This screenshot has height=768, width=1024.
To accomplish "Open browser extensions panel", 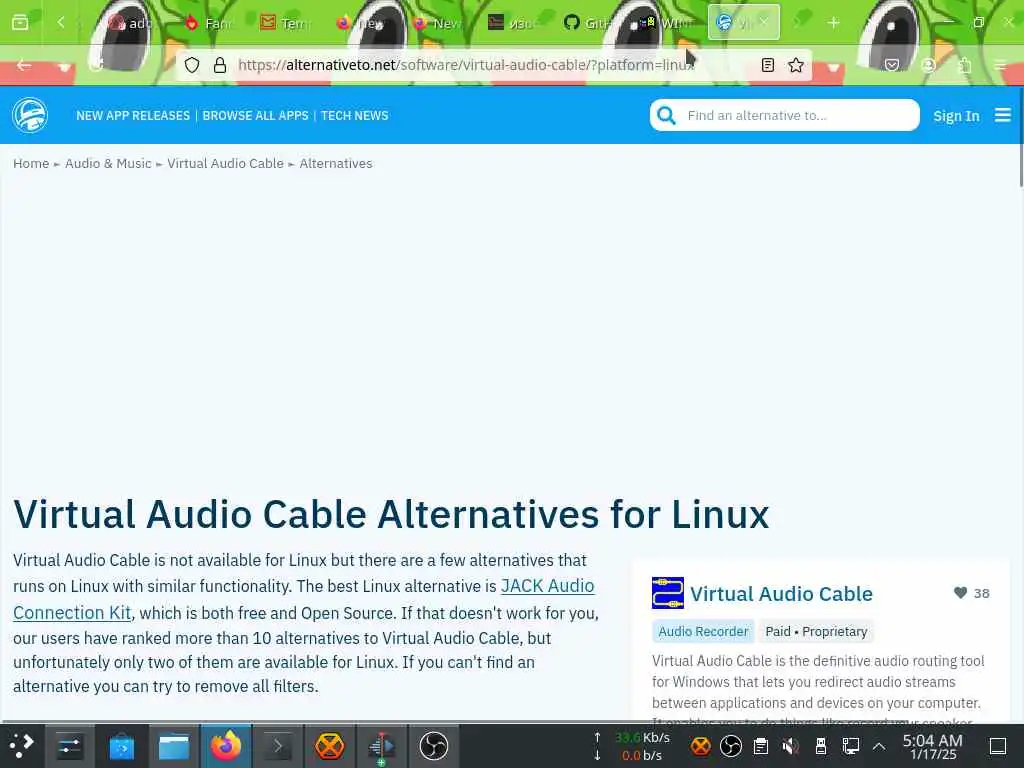I will point(965,65).
